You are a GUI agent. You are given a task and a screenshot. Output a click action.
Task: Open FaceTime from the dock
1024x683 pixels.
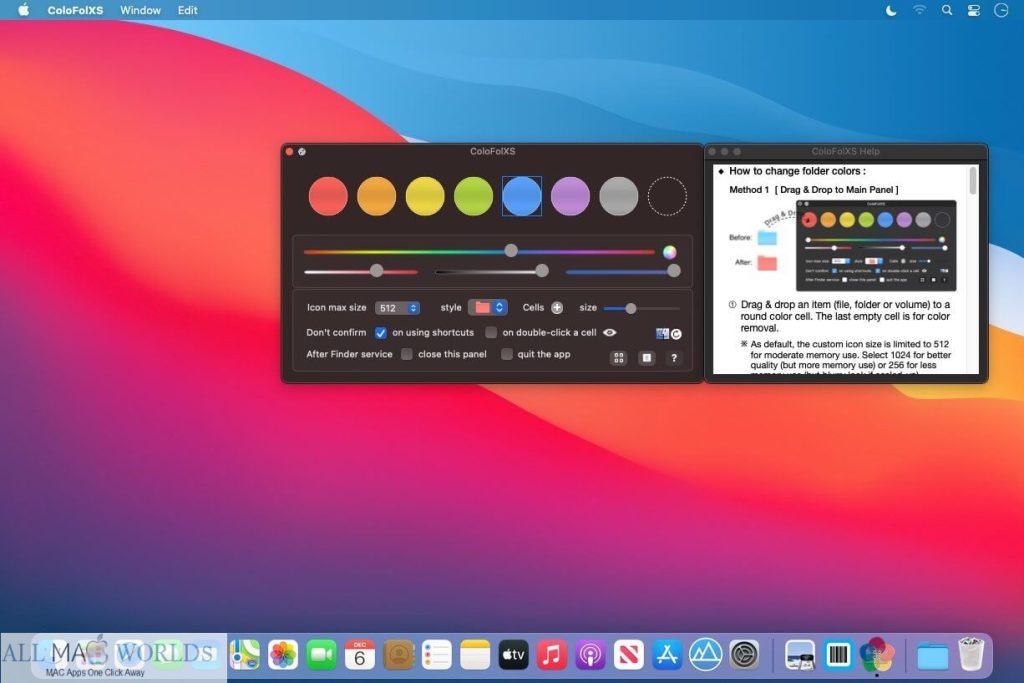coord(321,655)
